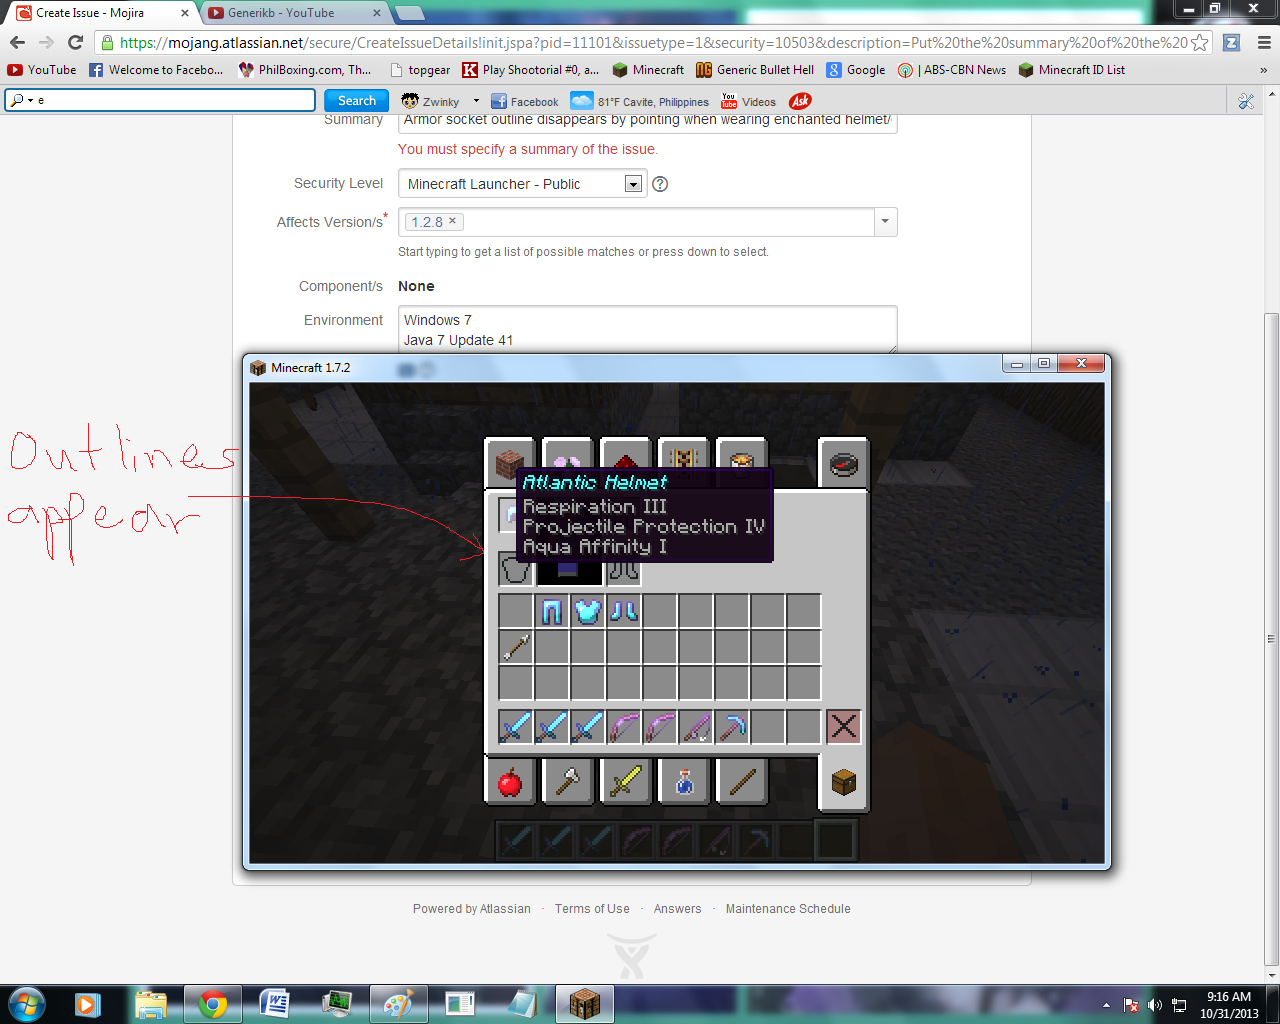Screen dimensions: 1280x1024
Task: Switch to the Generikb - YouTube browser tab
Action: [x=296, y=13]
